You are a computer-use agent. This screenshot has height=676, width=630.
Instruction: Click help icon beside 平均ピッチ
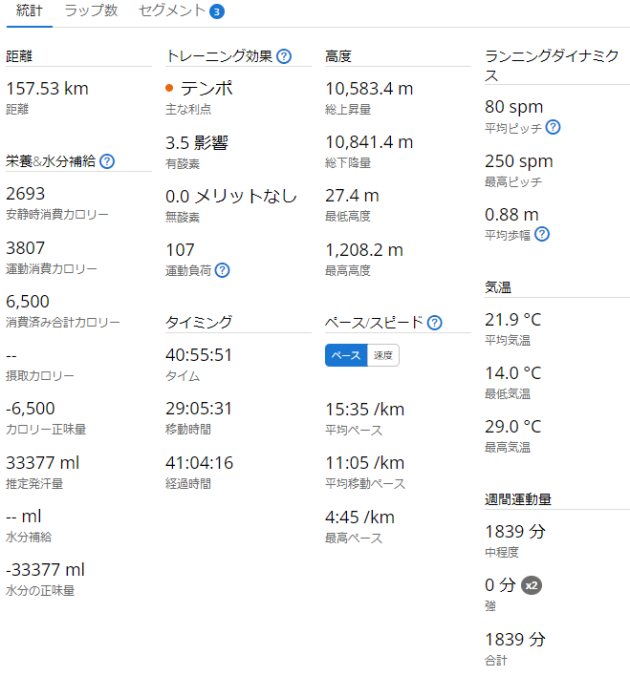[553, 127]
